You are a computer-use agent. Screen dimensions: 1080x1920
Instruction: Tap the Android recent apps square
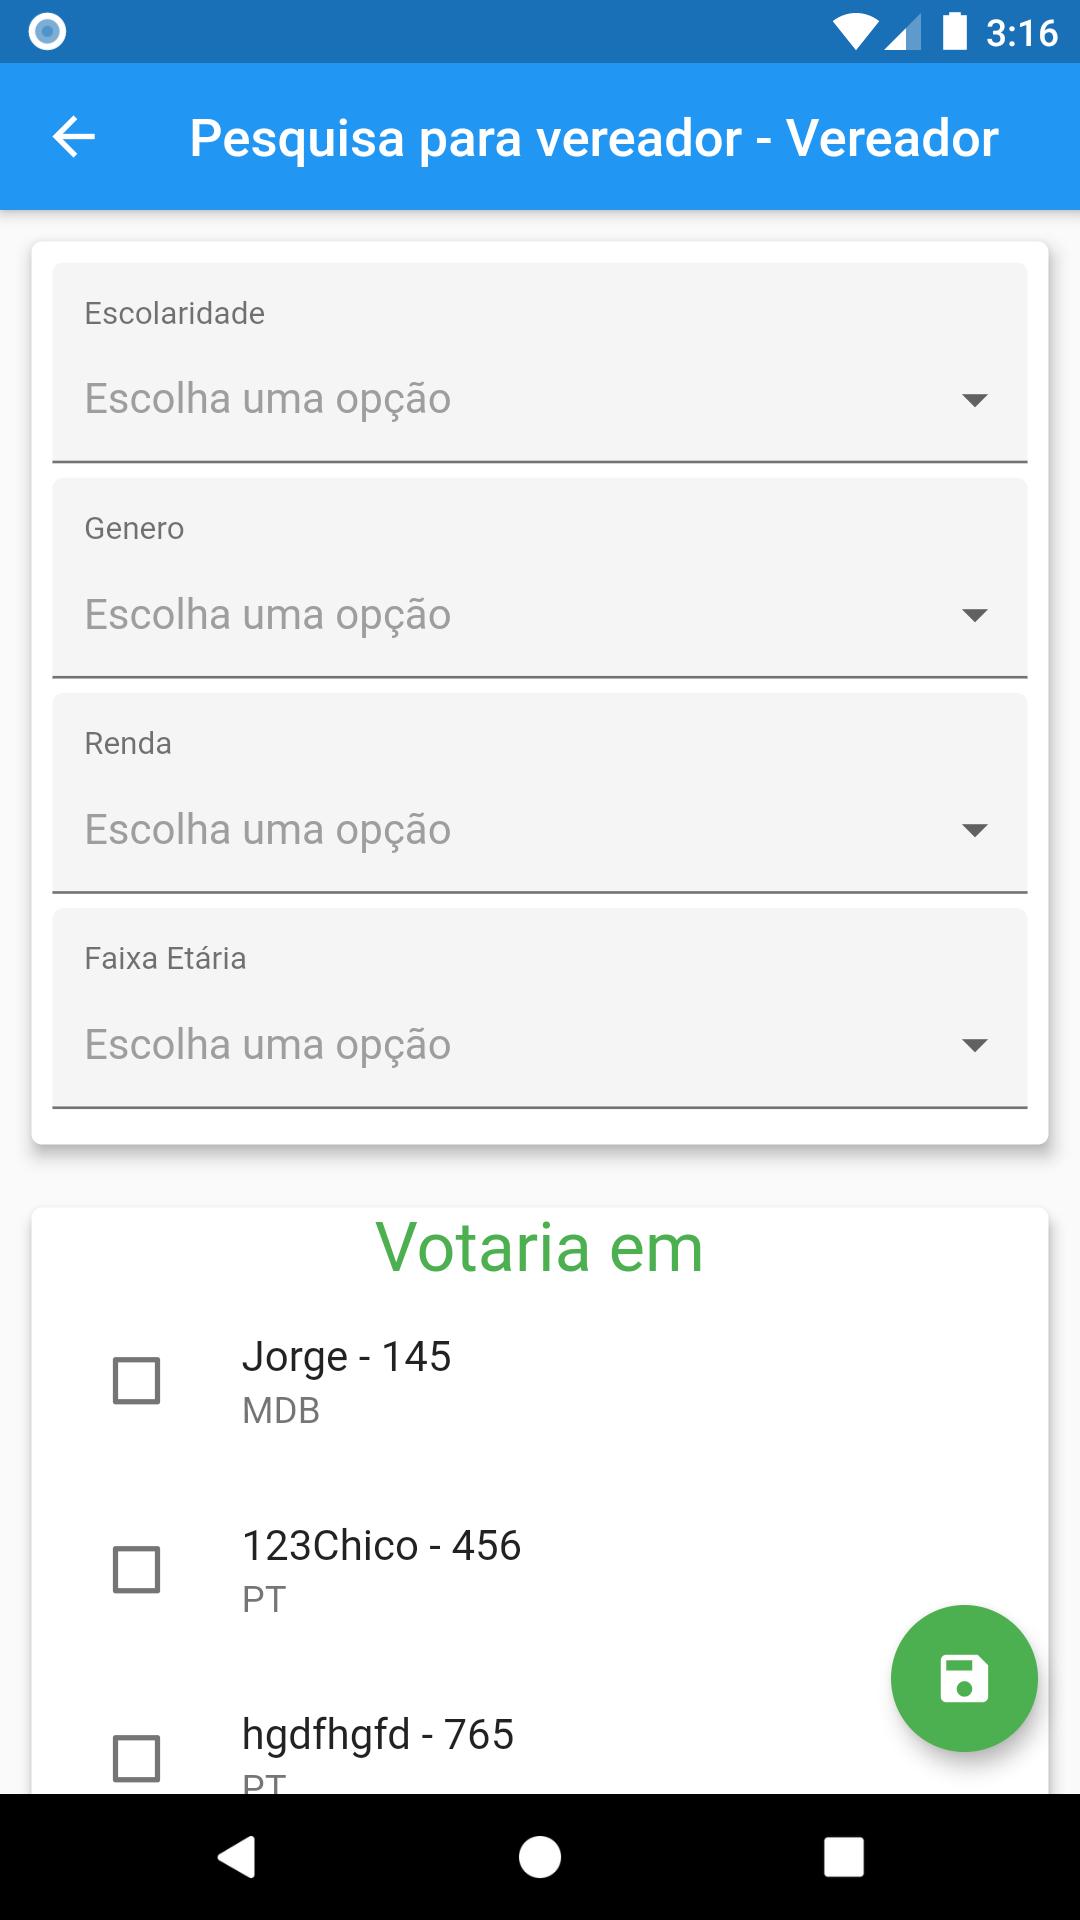pyautogui.click(x=843, y=1857)
